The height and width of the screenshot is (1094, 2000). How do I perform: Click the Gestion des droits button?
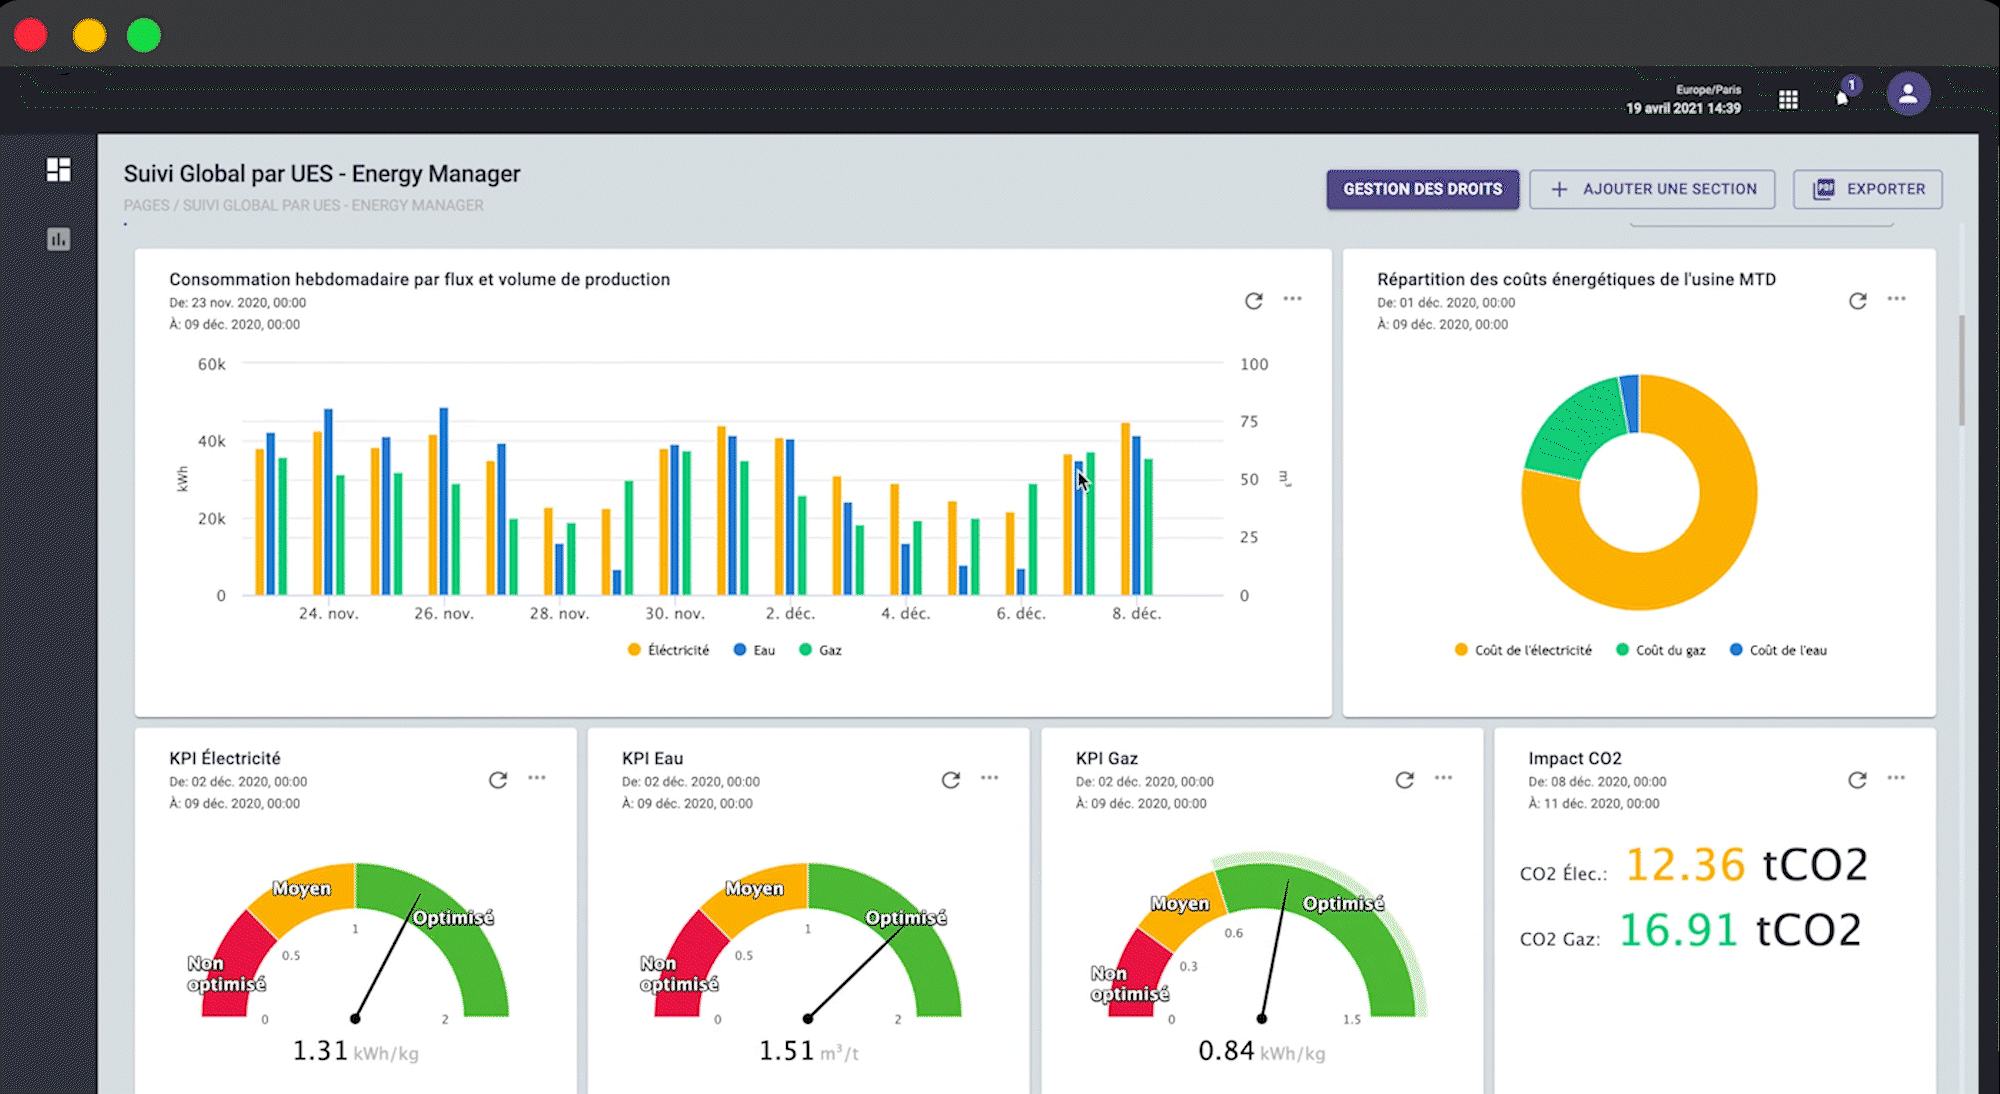tap(1422, 189)
